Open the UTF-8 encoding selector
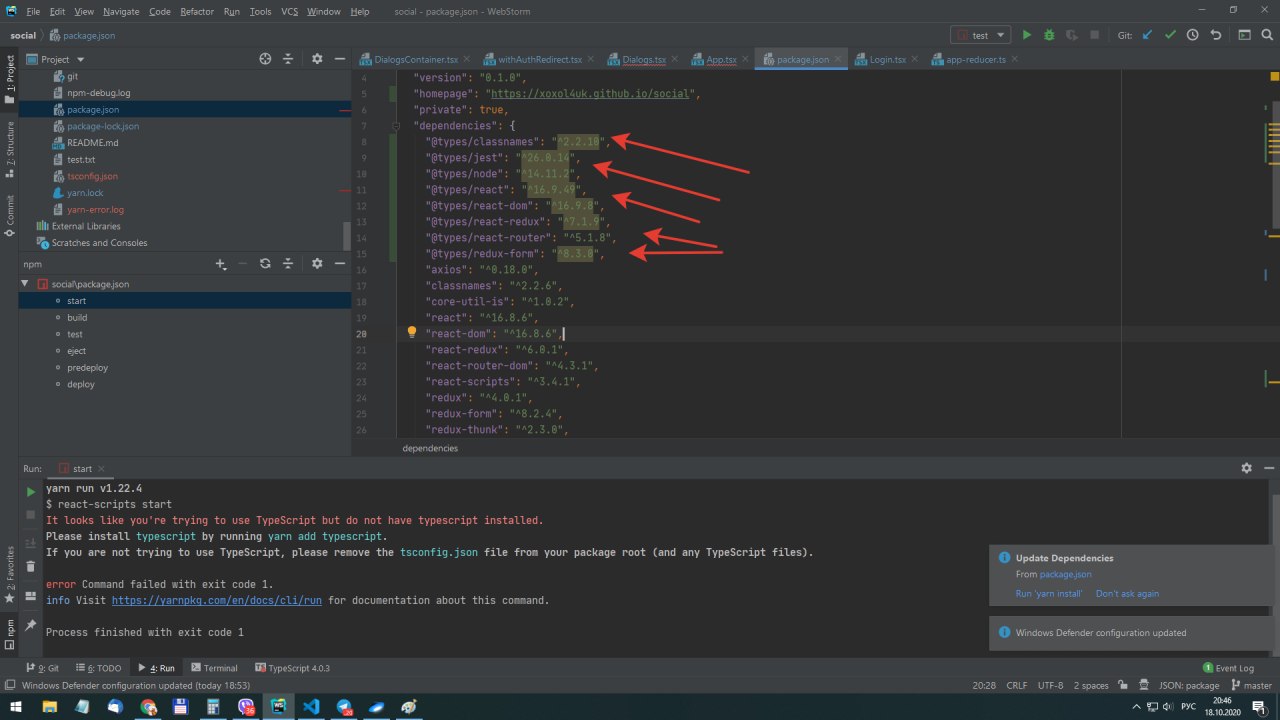This screenshot has height=720, width=1280. 1050,686
